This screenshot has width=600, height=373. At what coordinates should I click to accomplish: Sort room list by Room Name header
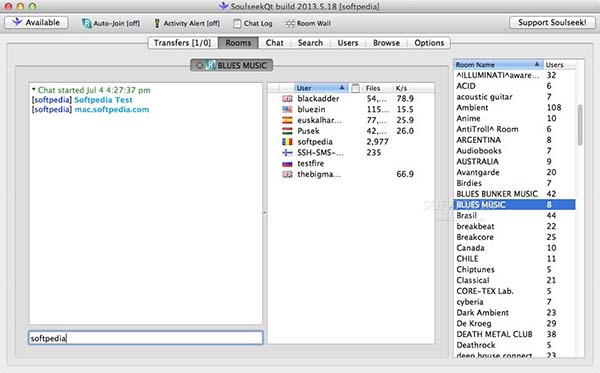[498, 65]
